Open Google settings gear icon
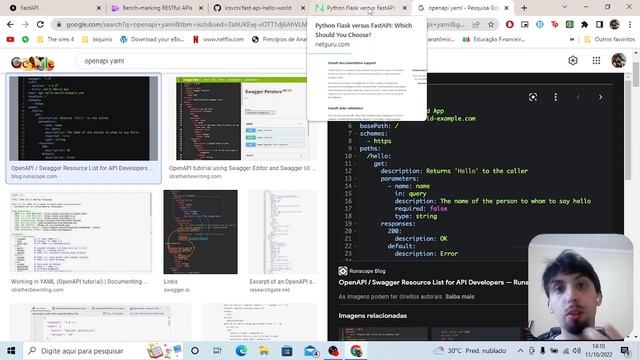This screenshot has width=640, height=360. (573, 60)
